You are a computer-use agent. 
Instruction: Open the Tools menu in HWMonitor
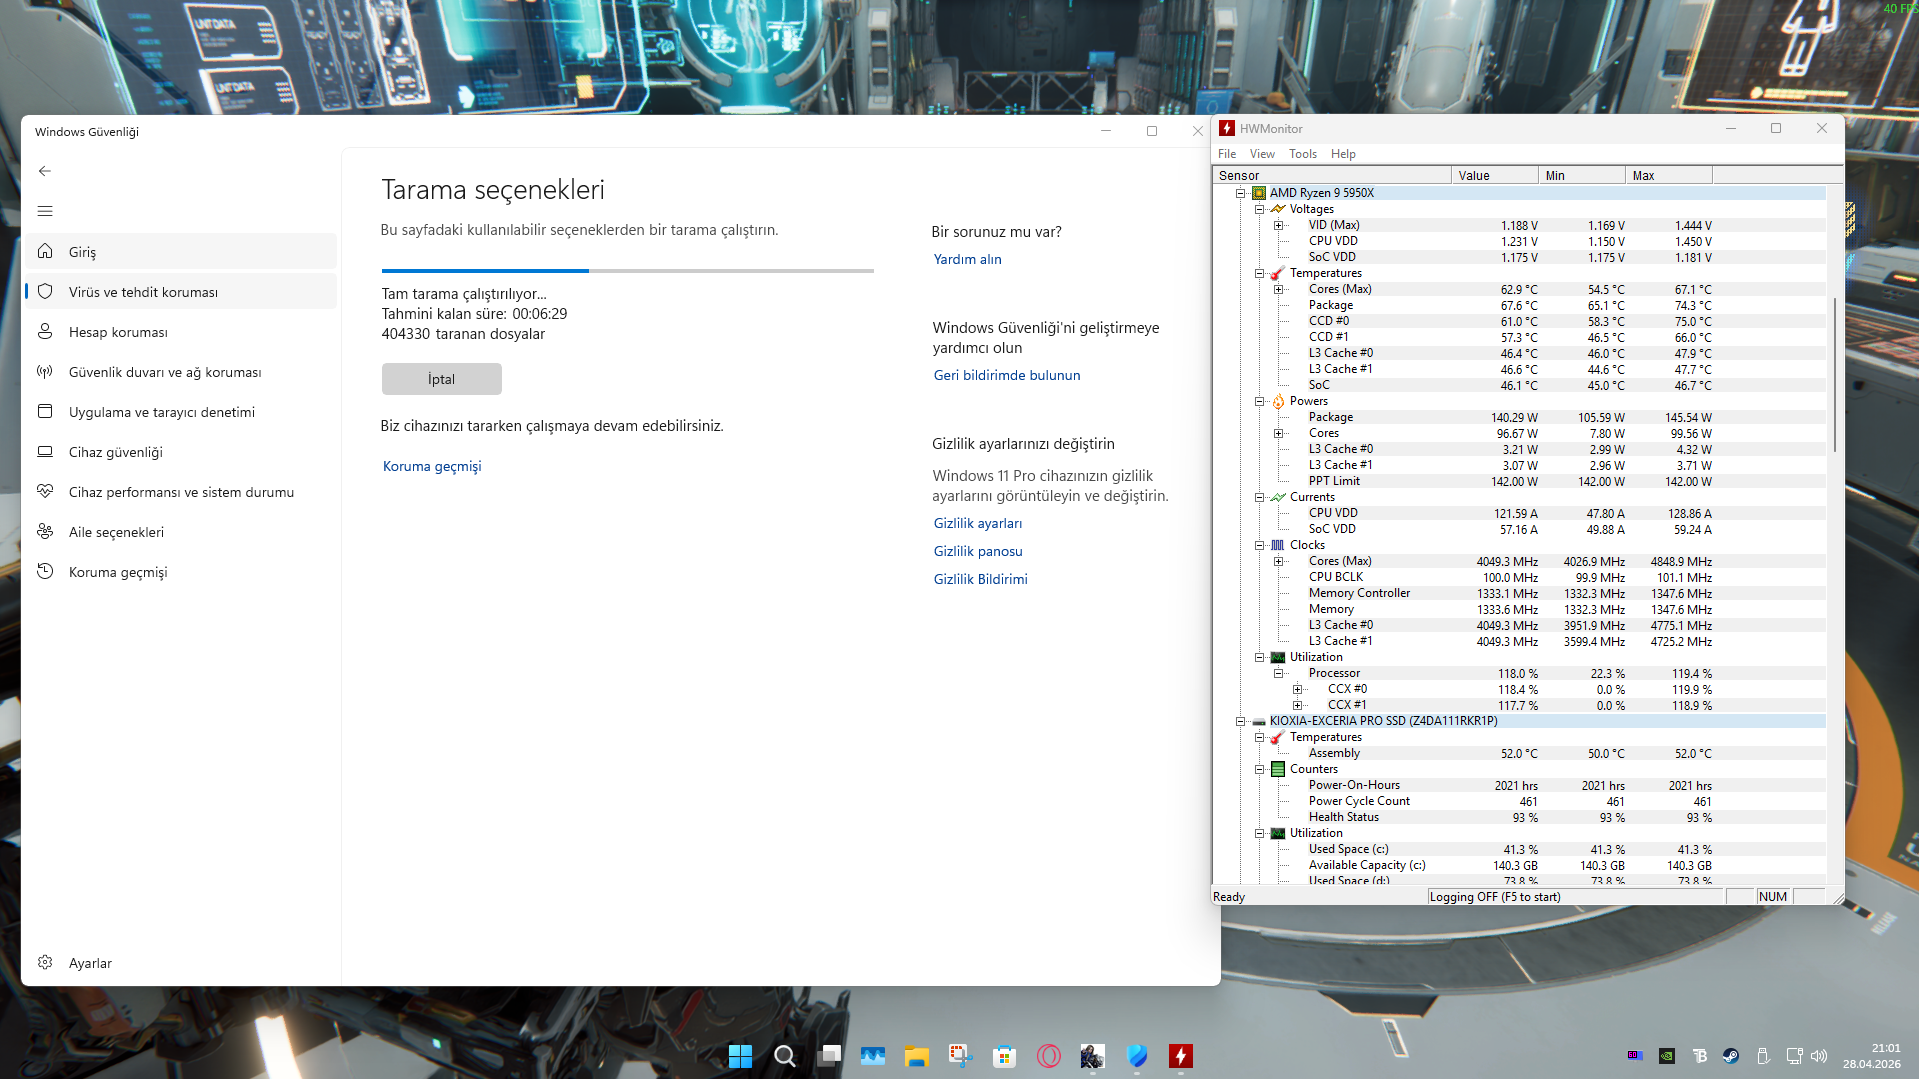(1303, 154)
